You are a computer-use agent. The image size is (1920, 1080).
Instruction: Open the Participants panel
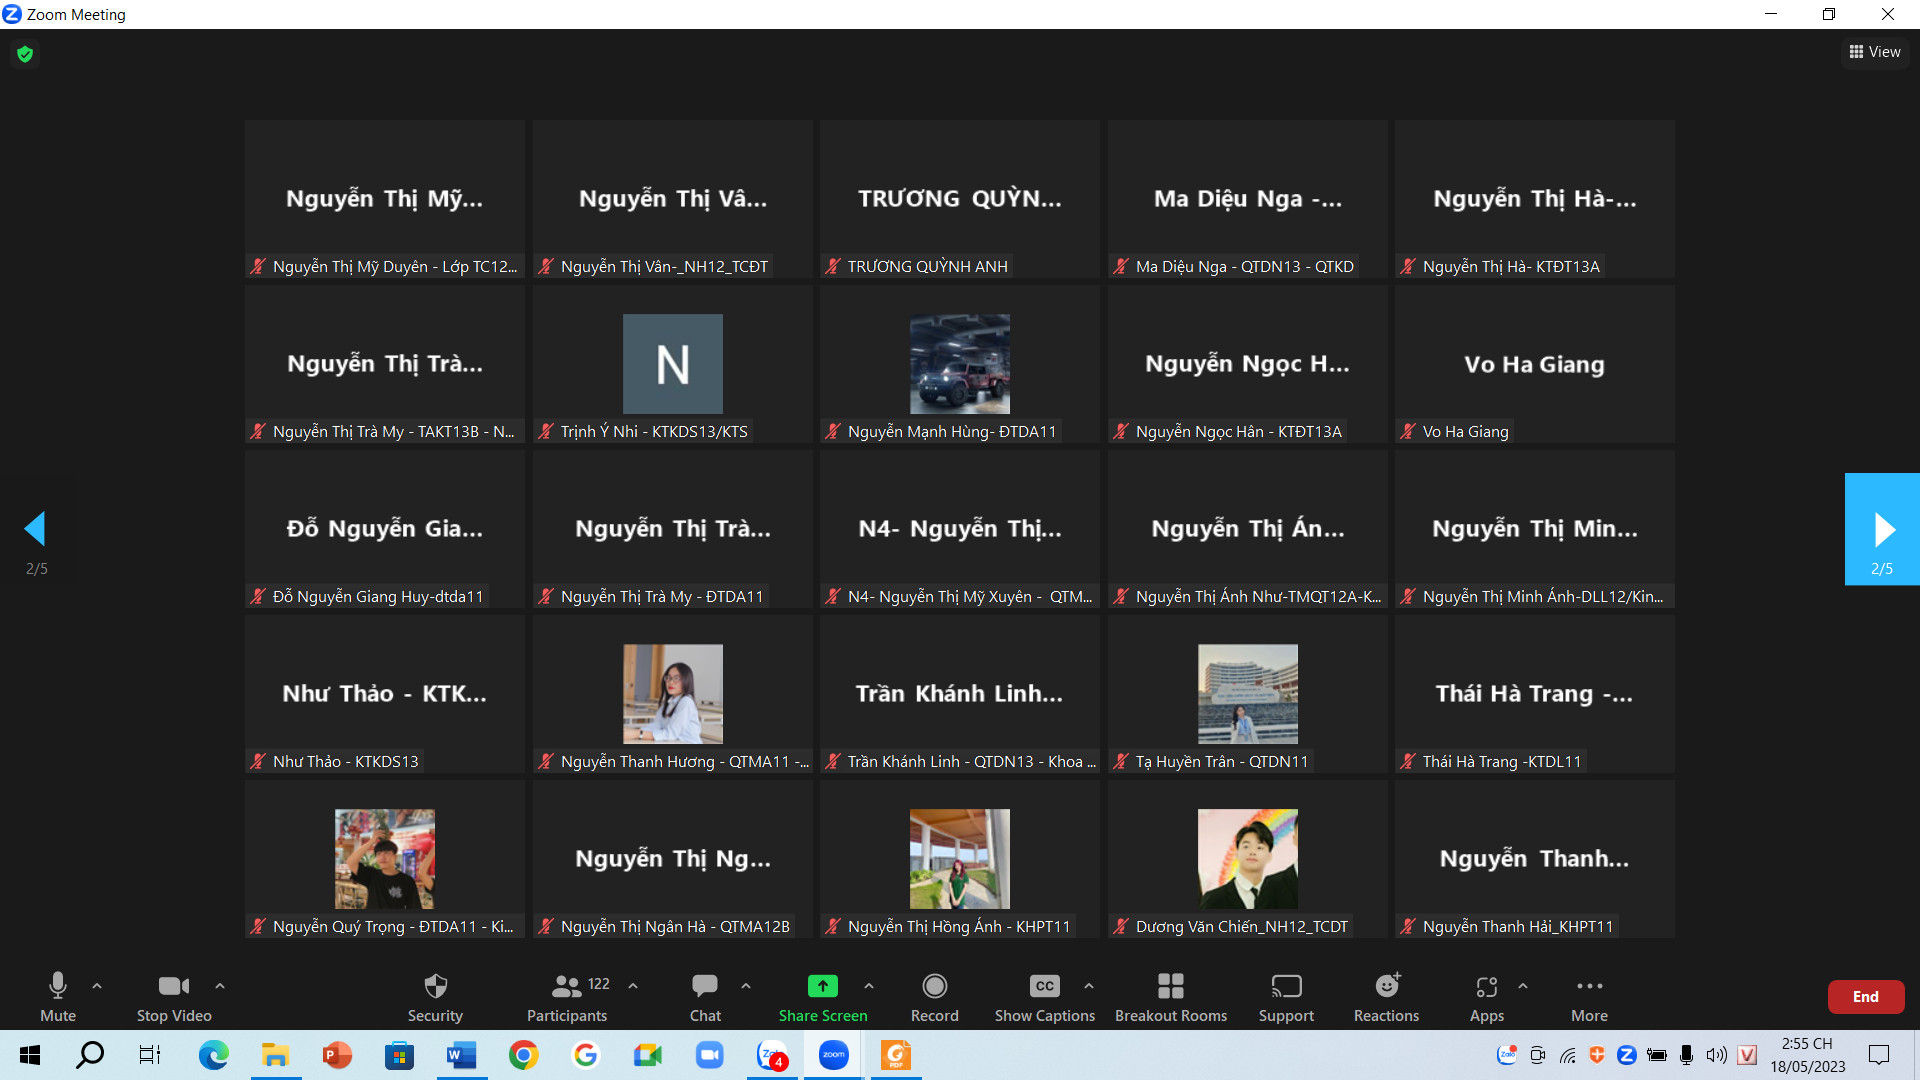click(567, 987)
